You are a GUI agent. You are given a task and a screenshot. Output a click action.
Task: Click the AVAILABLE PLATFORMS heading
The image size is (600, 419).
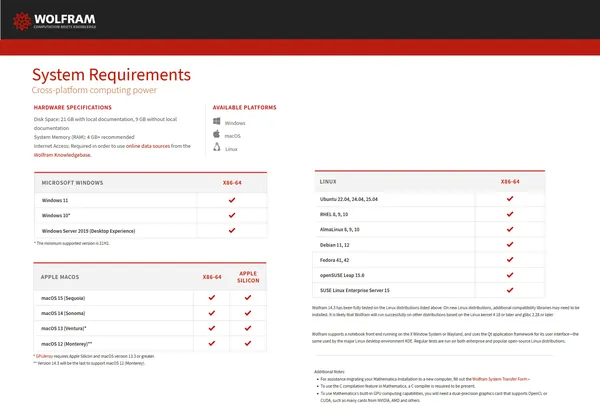[245, 108]
